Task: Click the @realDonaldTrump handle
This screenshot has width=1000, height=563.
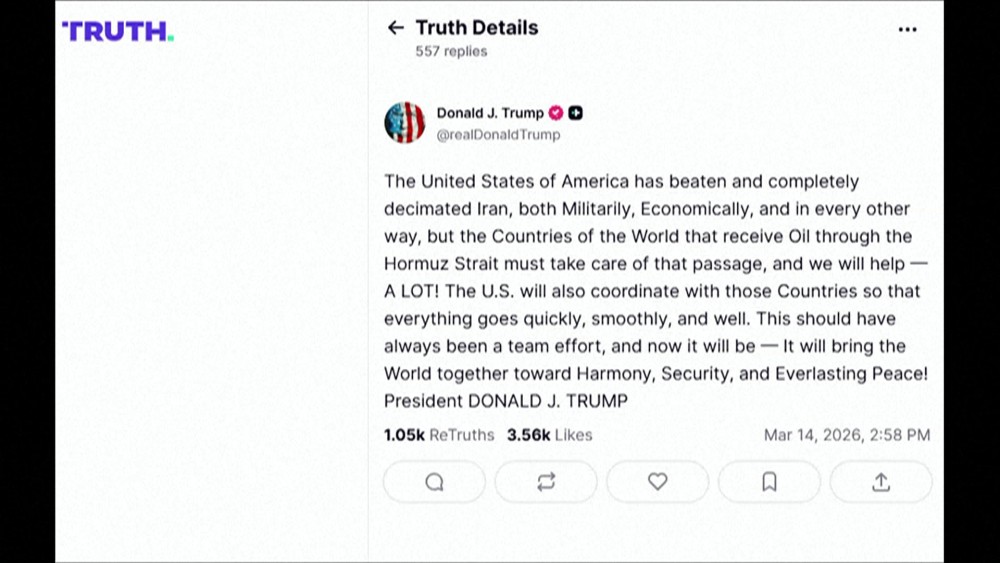Action: click(x=498, y=134)
